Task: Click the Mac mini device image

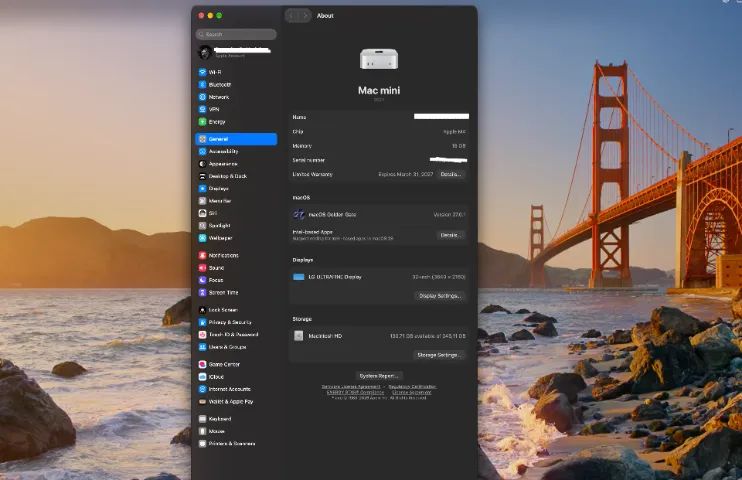Action: tap(379, 59)
